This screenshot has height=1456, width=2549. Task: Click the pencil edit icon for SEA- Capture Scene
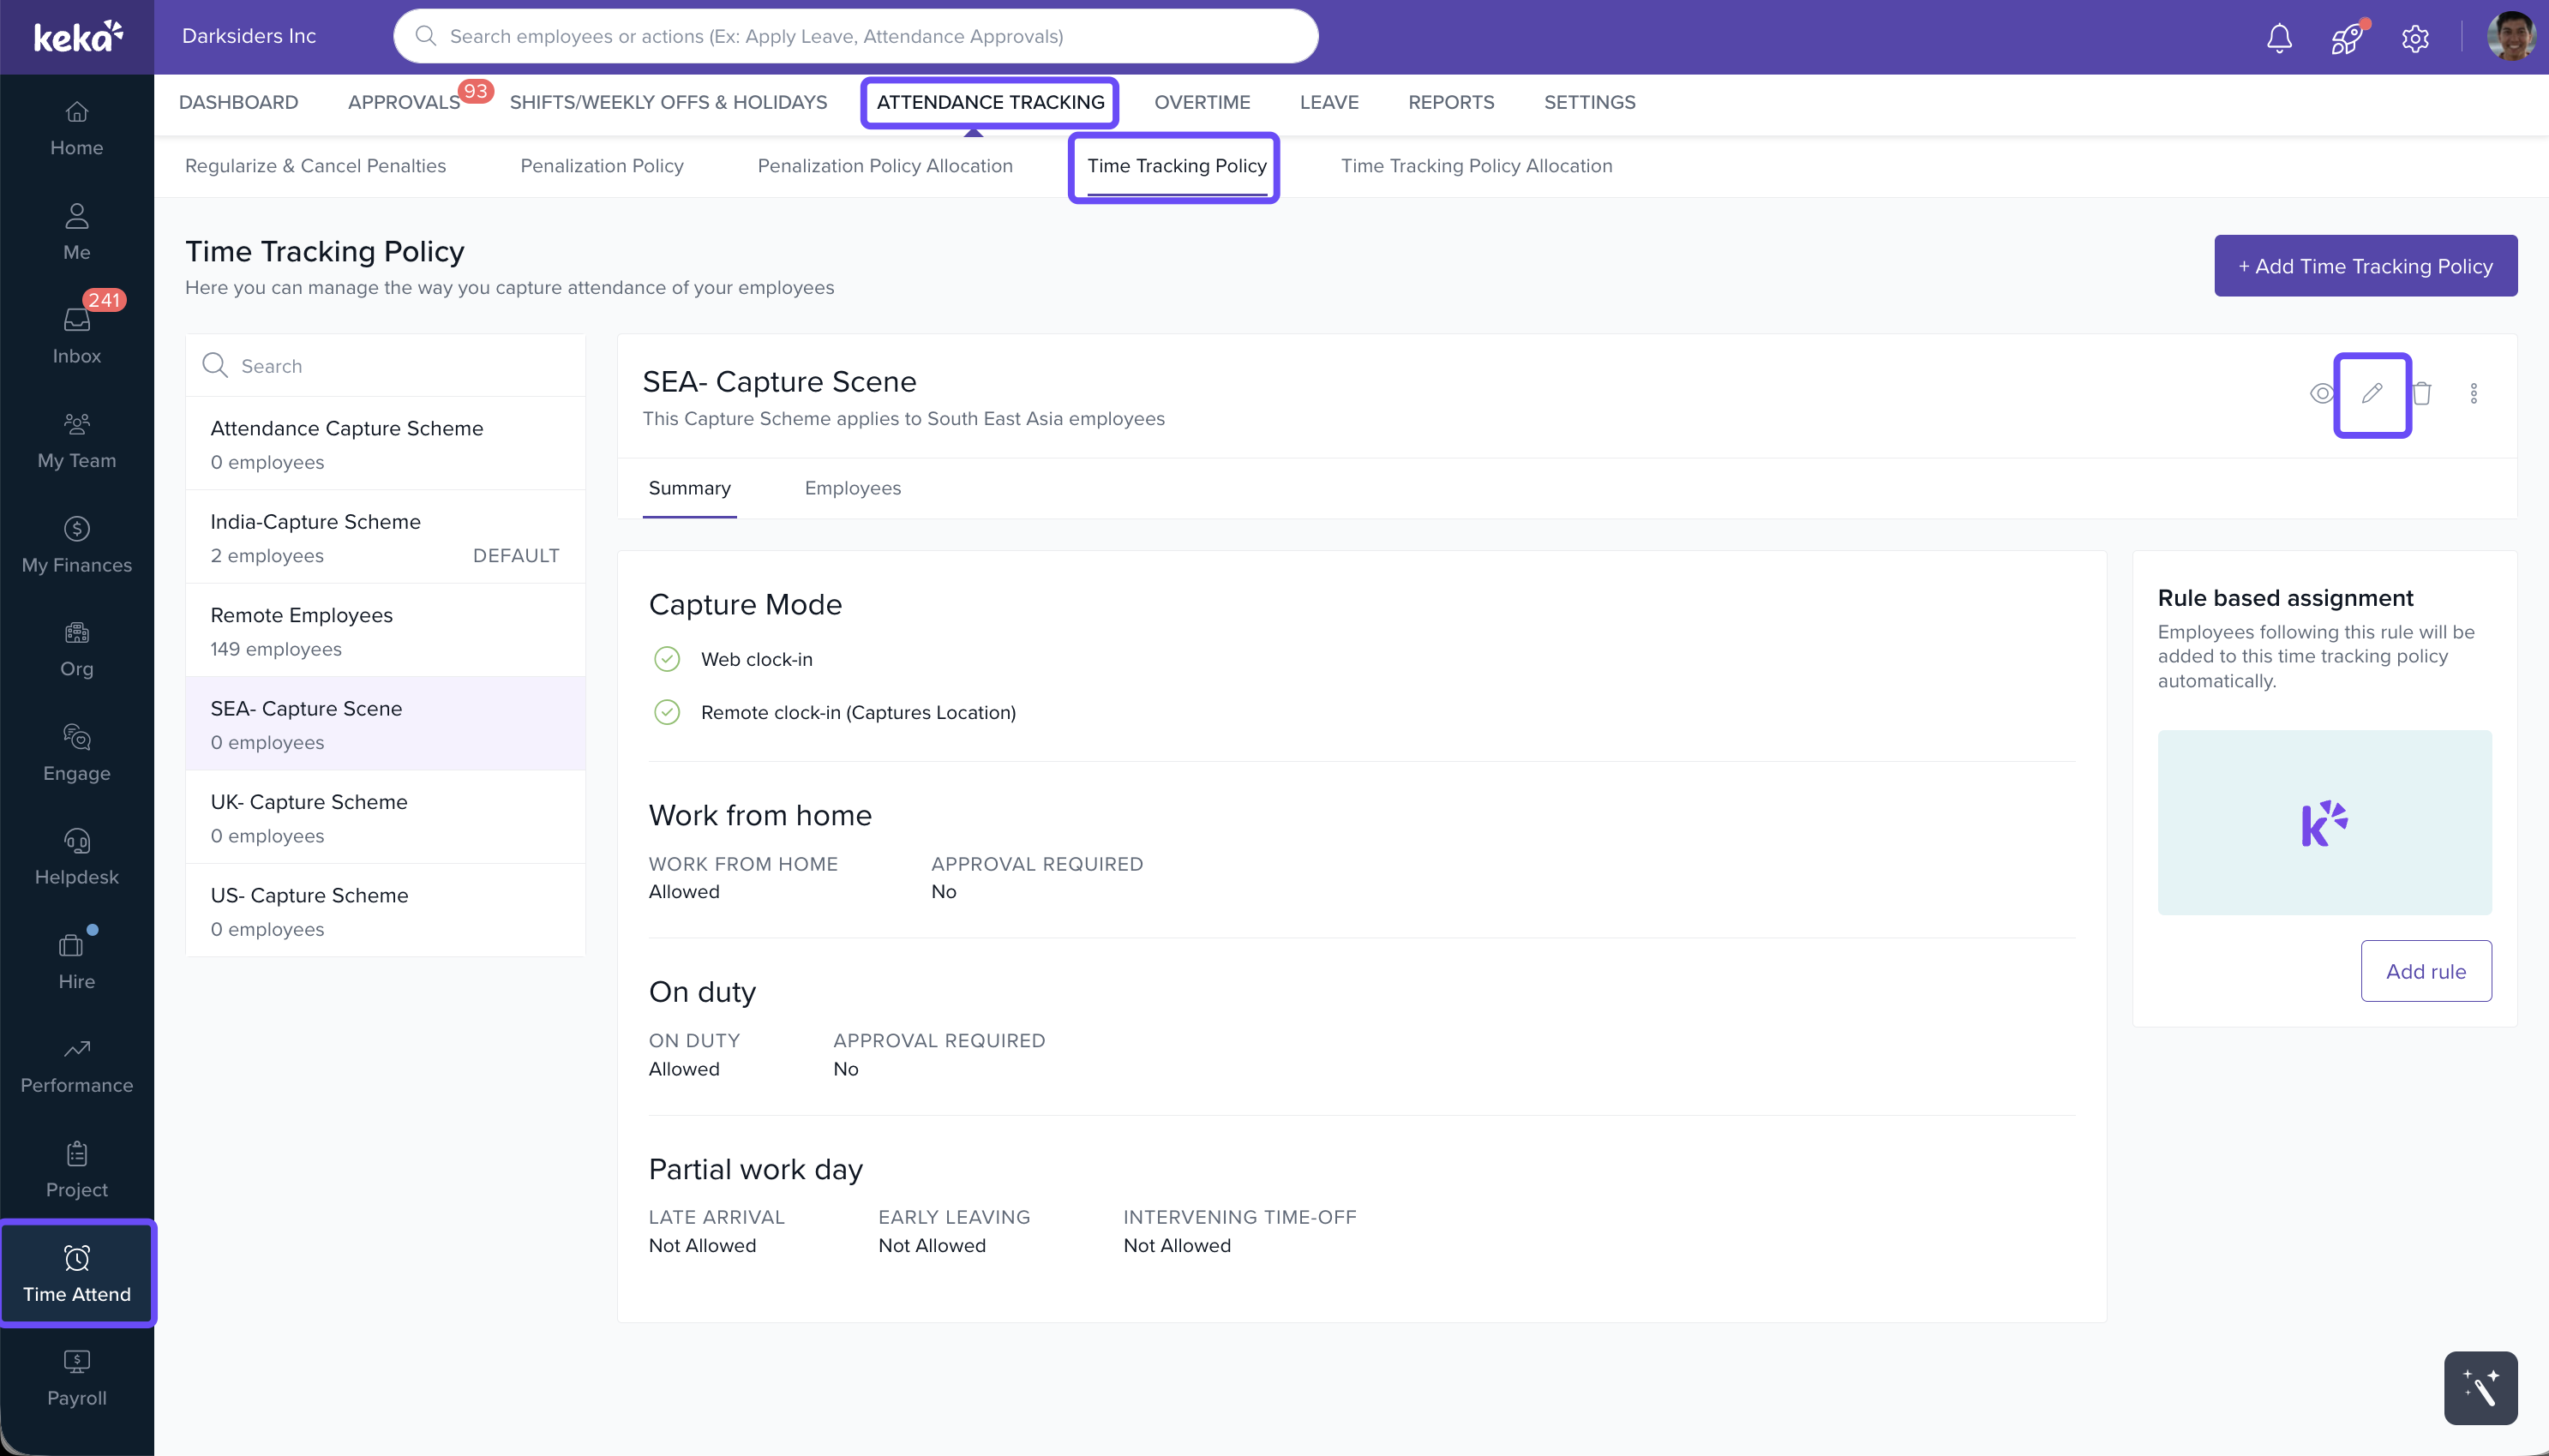click(x=2371, y=393)
